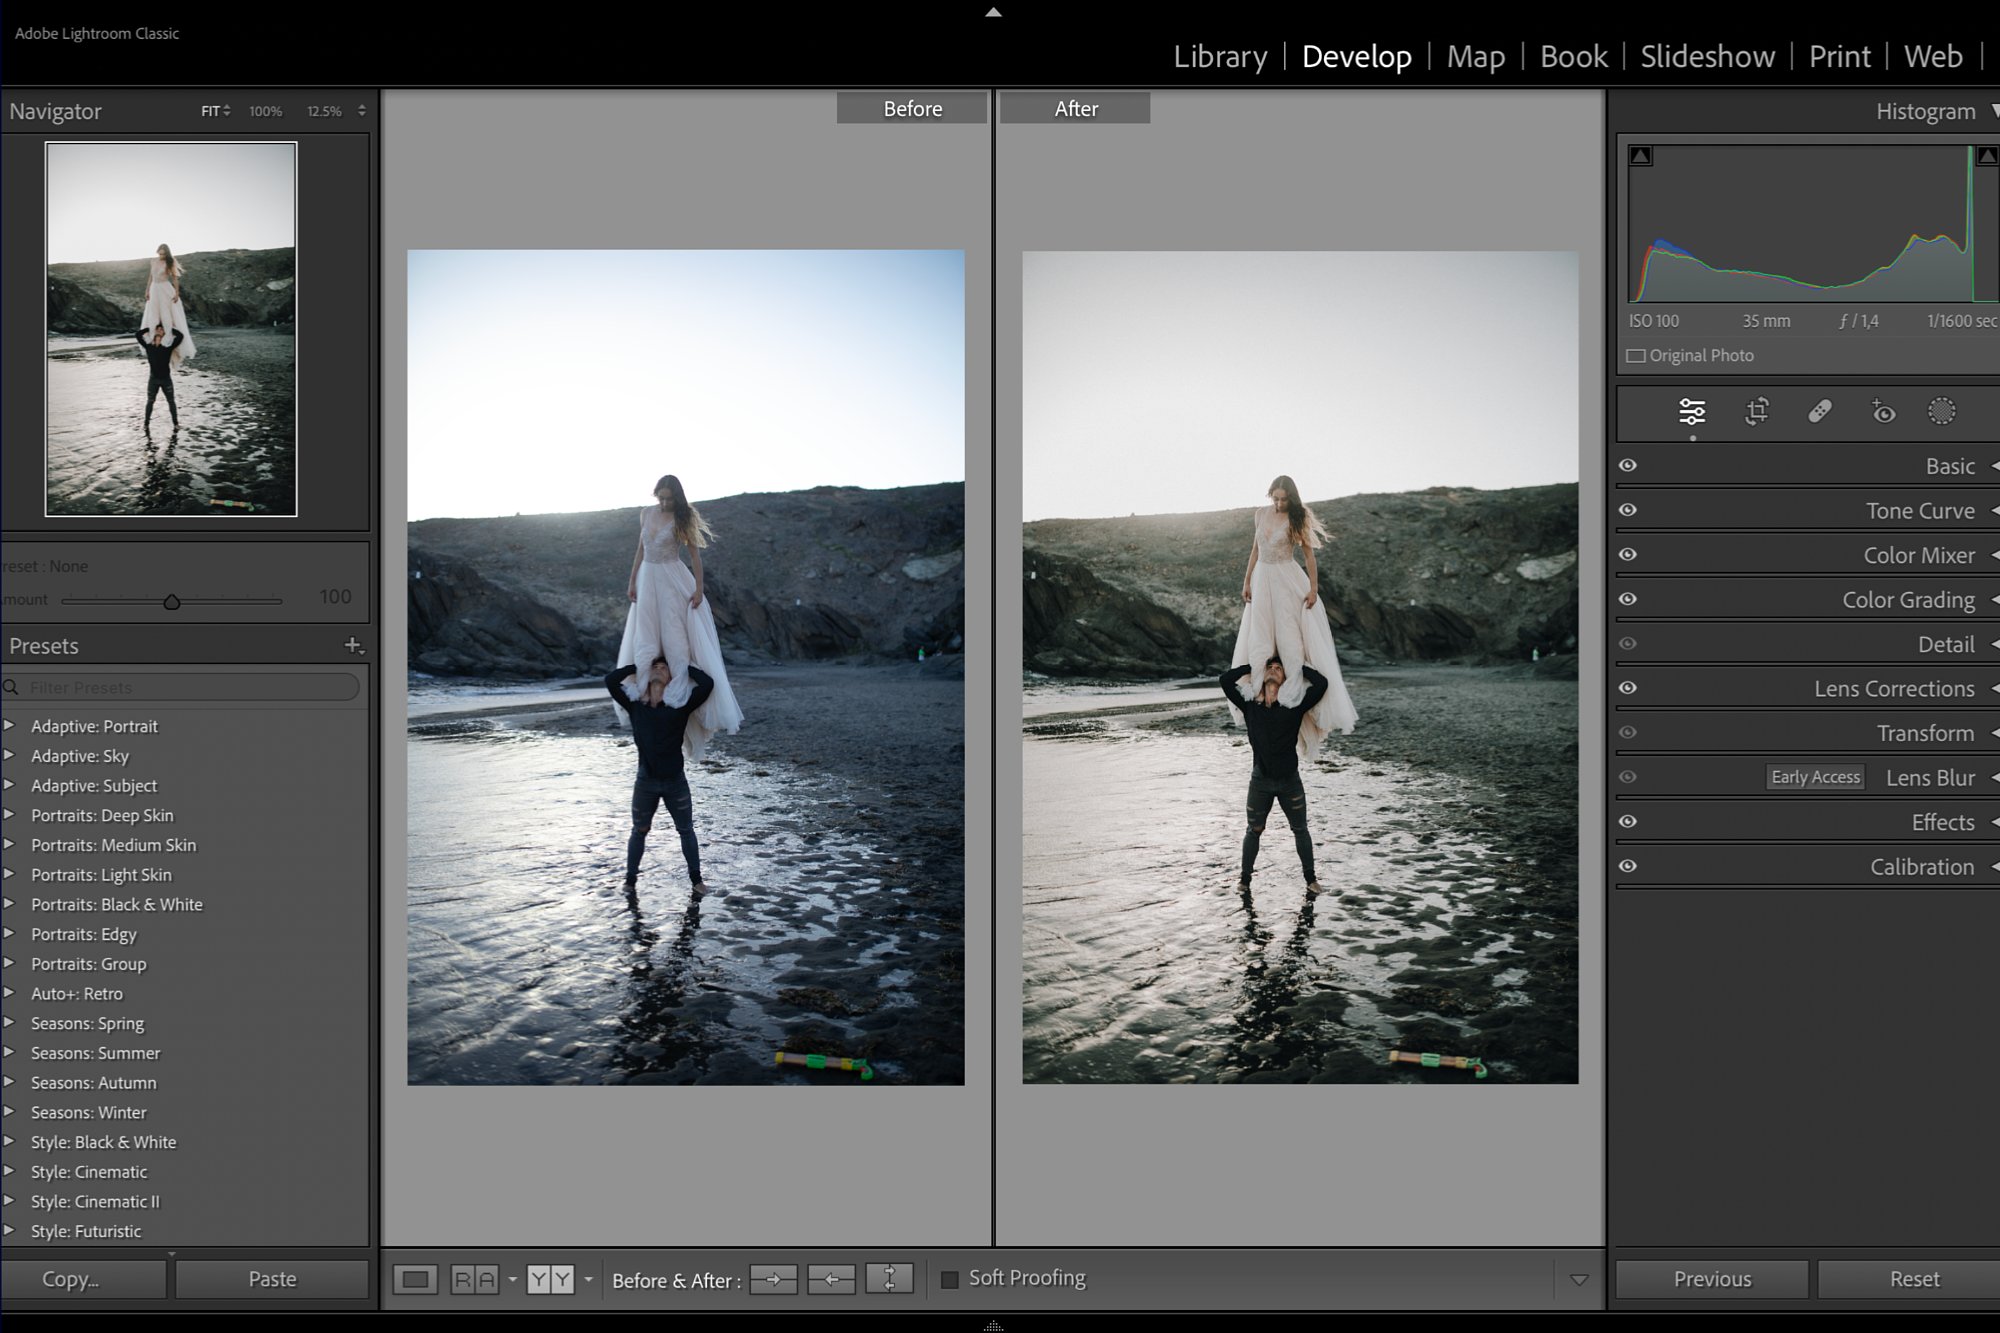Click the preset Amount slider handle
Viewport: 2000px width, 1333px height.
tap(172, 602)
